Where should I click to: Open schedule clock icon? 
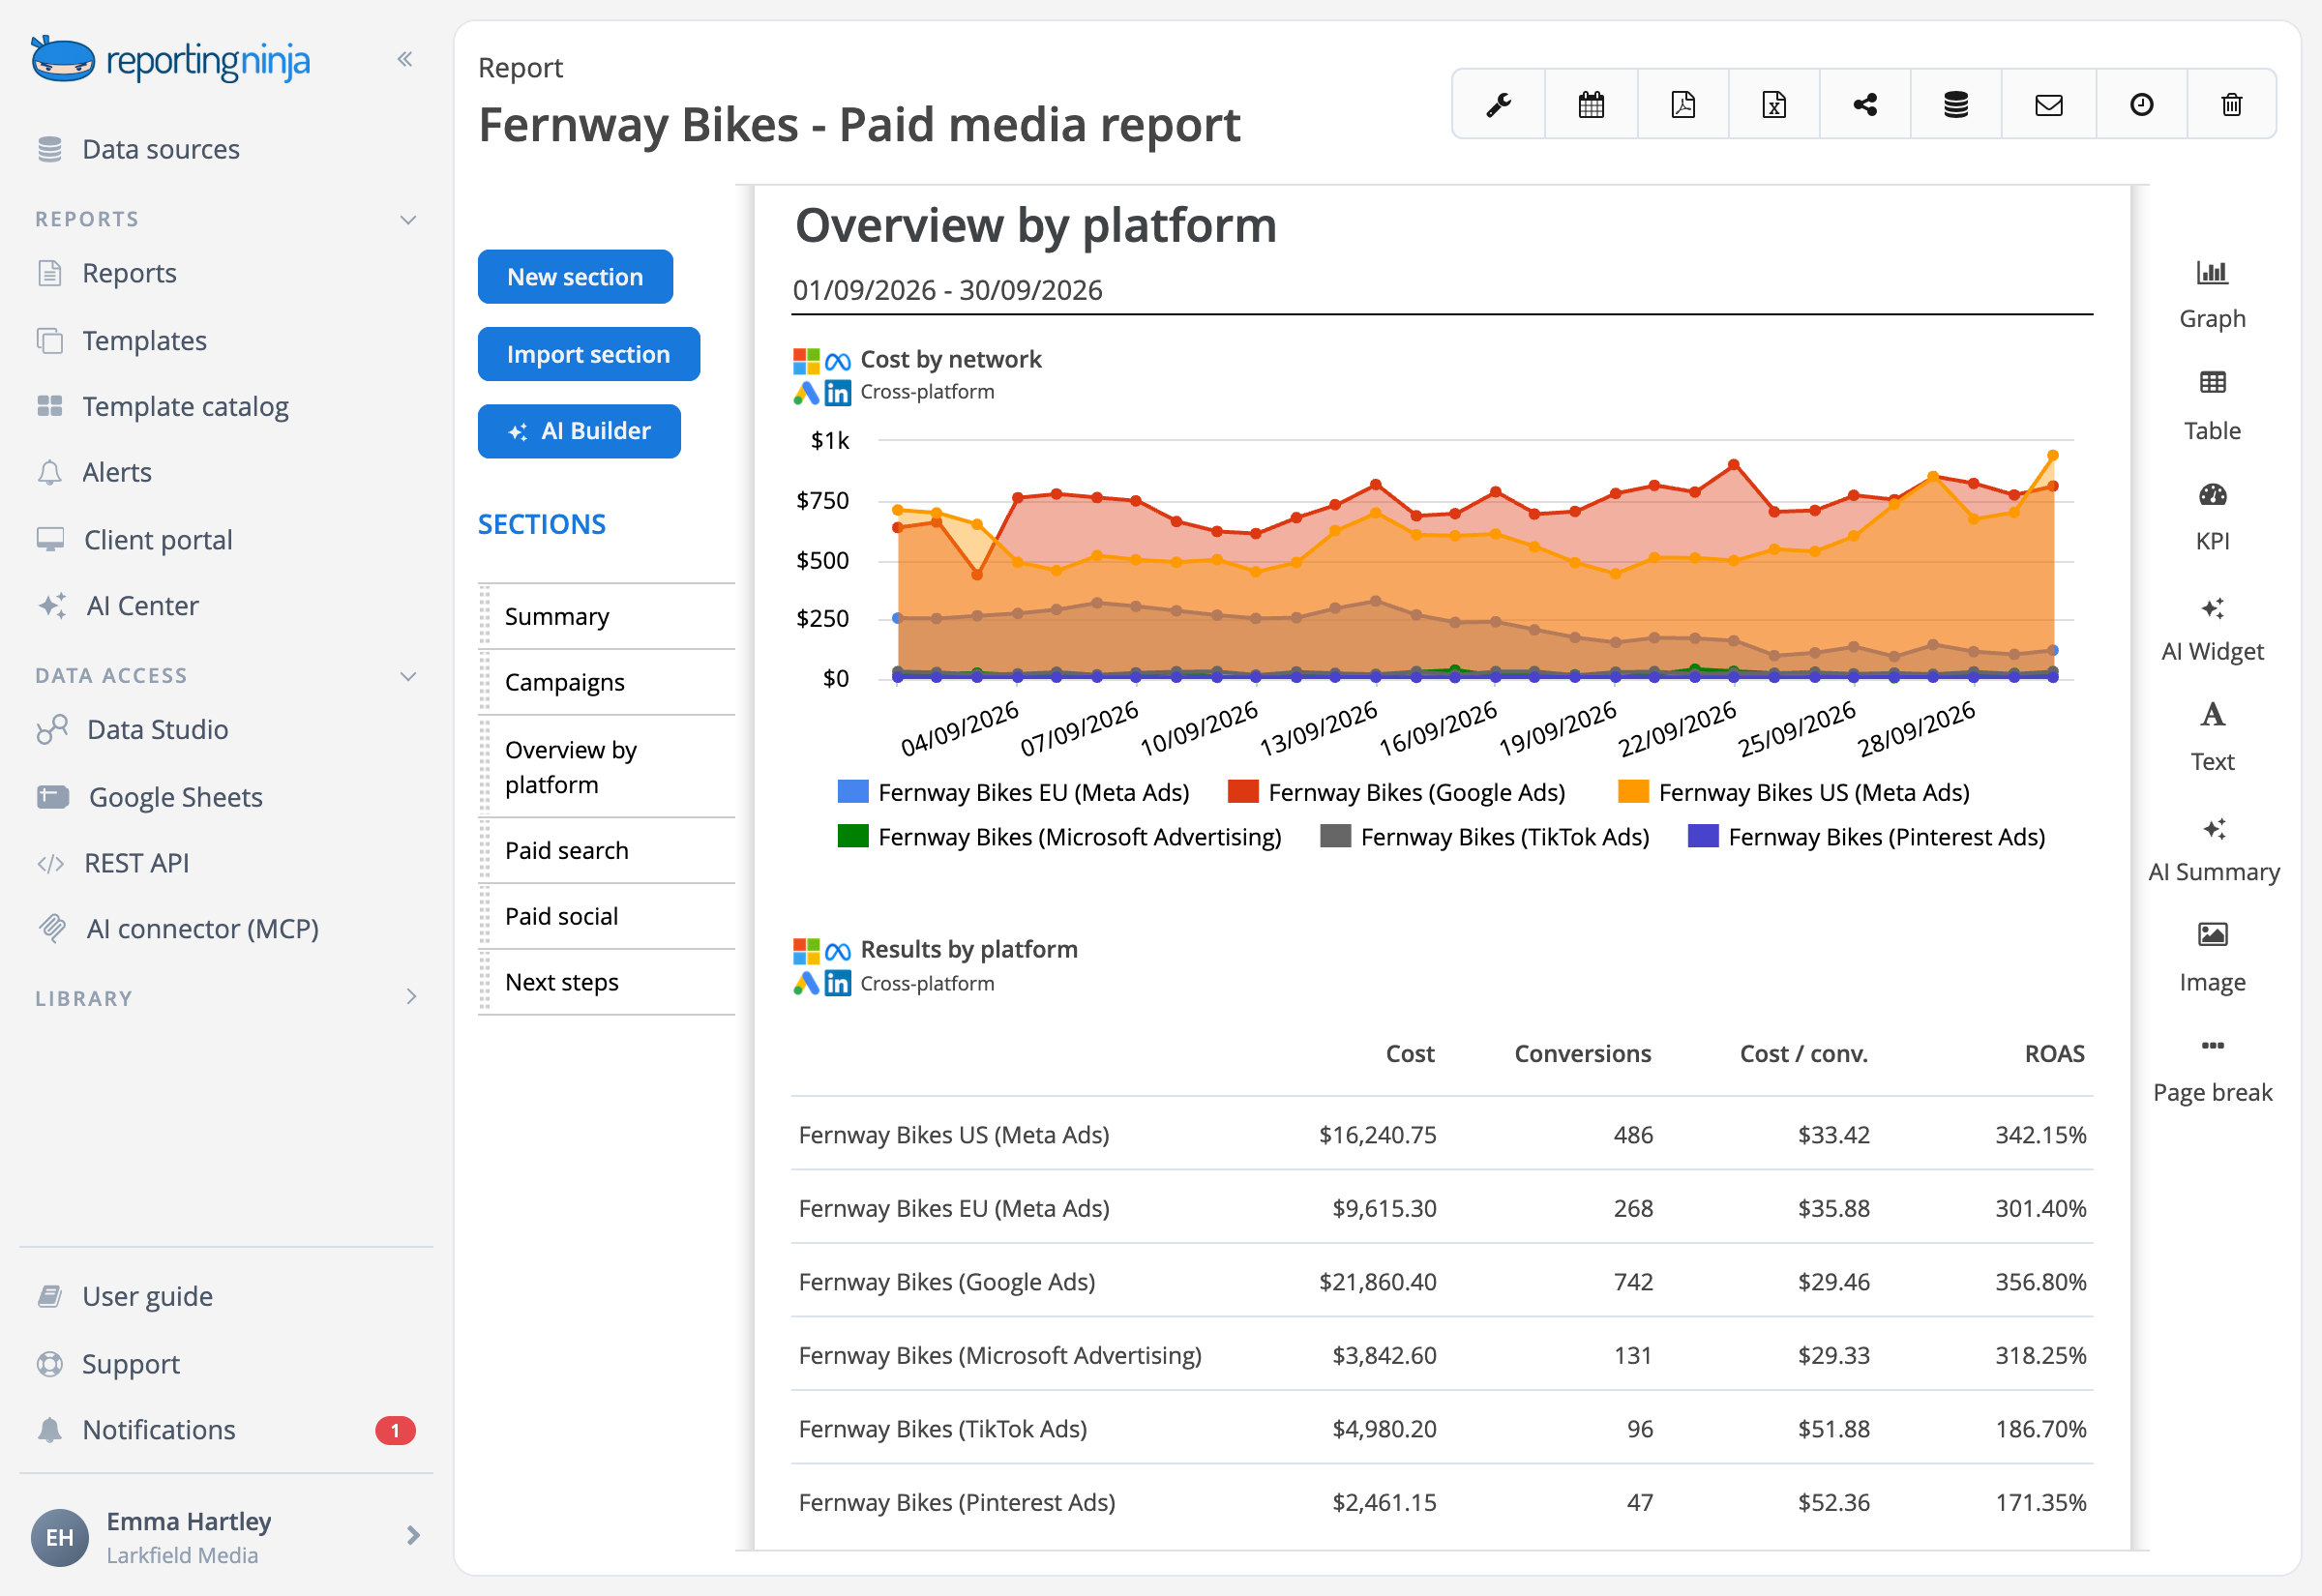coord(2140,104)
